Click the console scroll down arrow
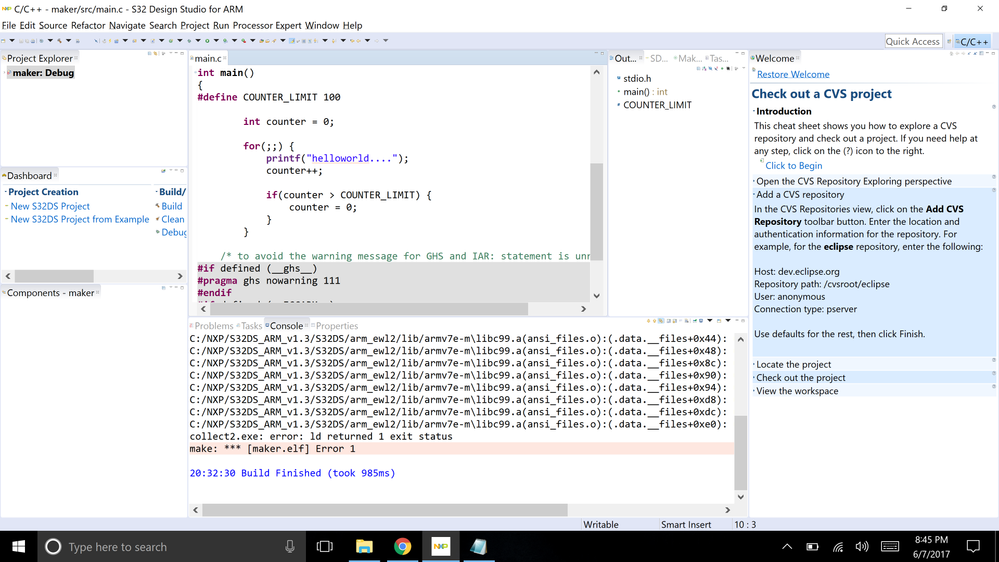This screenshot has height=562, width=999. tap(740, 496)
